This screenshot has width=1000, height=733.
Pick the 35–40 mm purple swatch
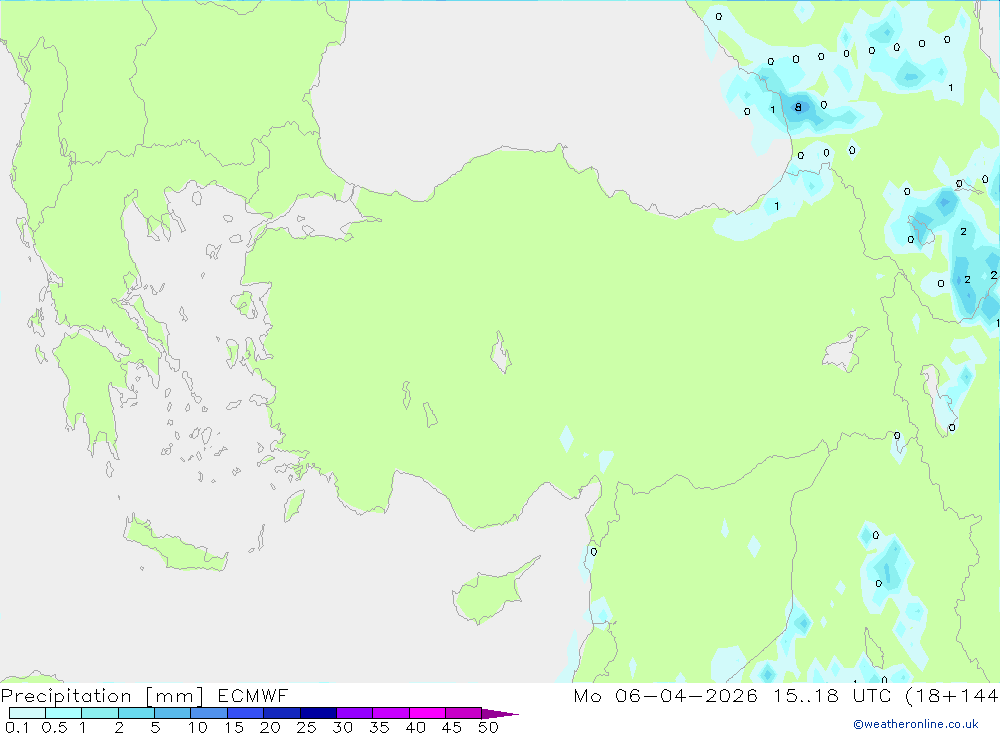[390, 713]
